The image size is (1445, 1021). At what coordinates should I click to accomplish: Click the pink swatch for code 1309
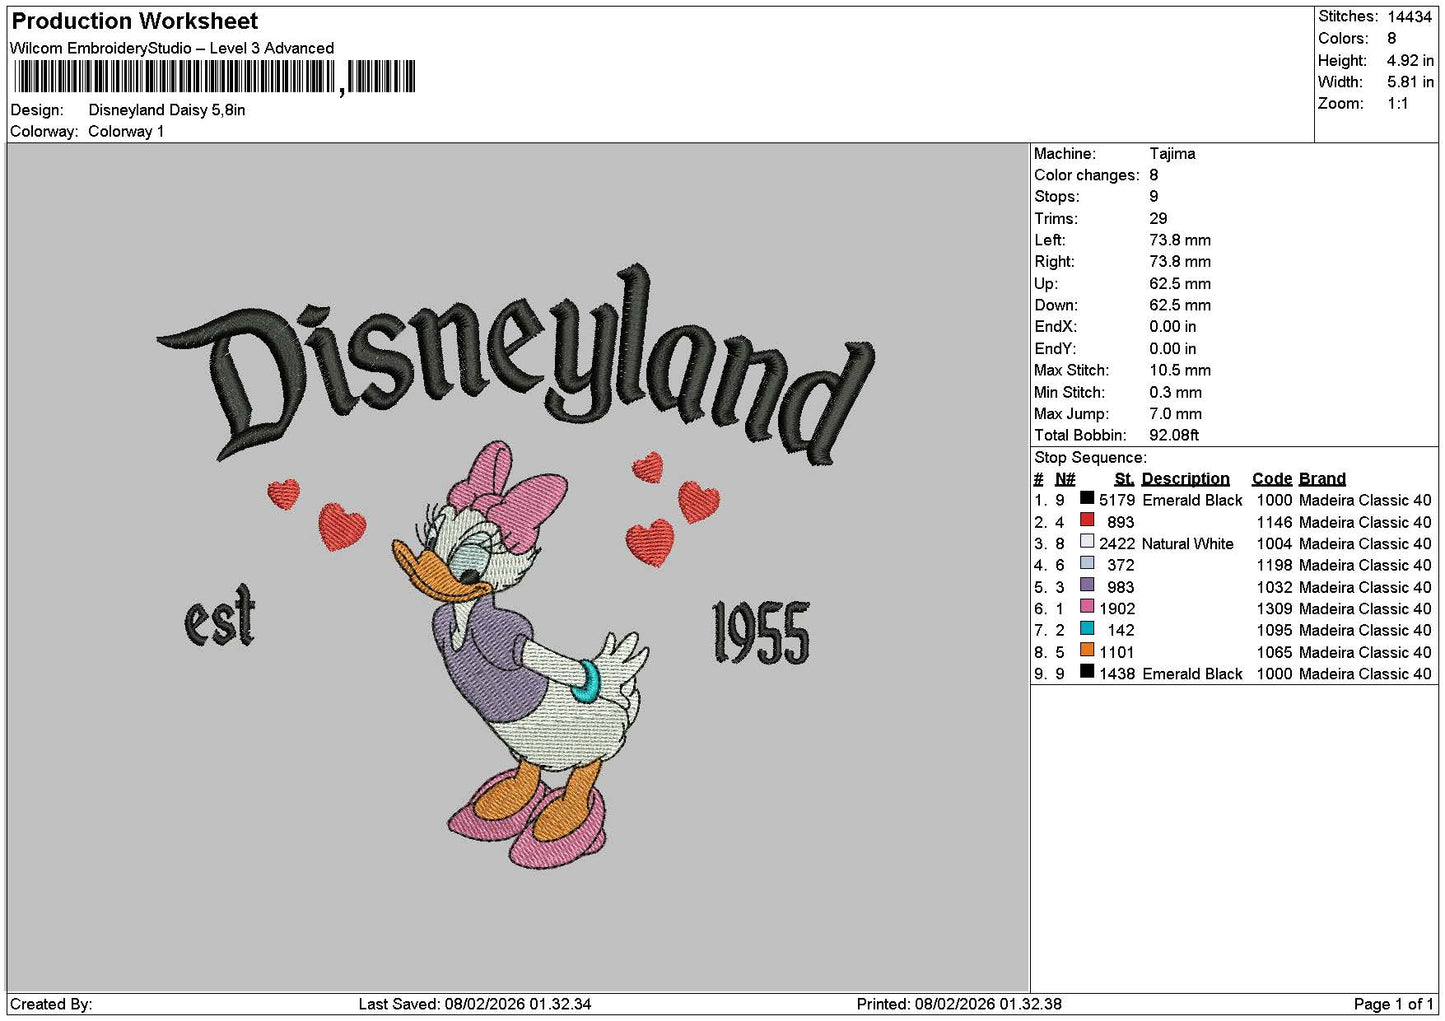(1087, 607)
